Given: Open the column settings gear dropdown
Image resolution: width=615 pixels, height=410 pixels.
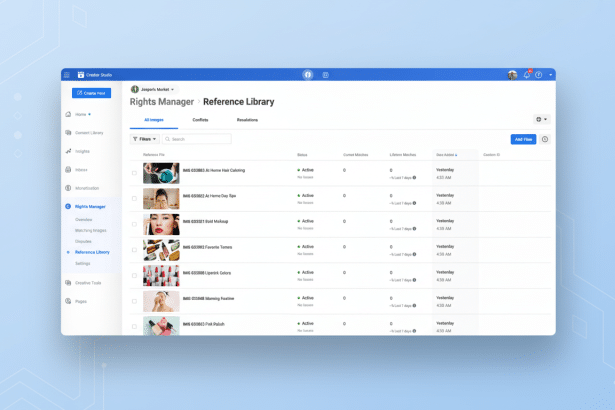Looking at the screenshot, I should point(542,119).
